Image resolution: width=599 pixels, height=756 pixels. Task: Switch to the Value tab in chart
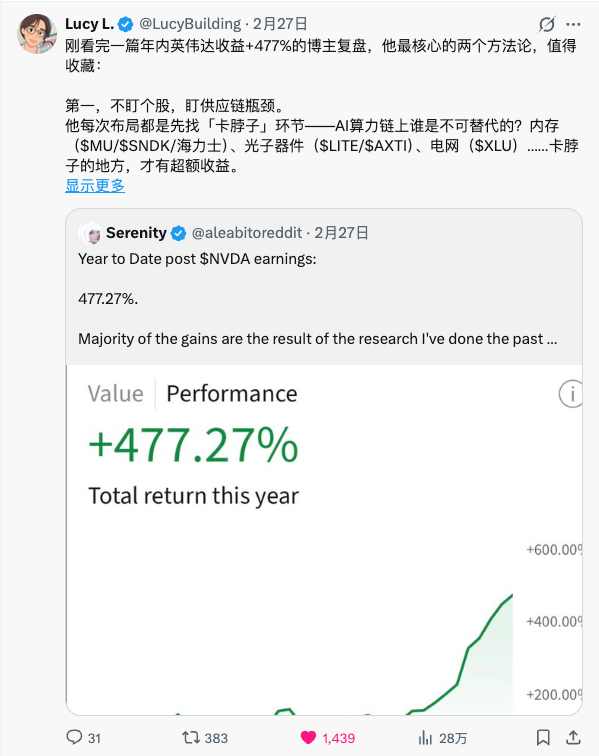pyautogui.click(x=116, y=394)
